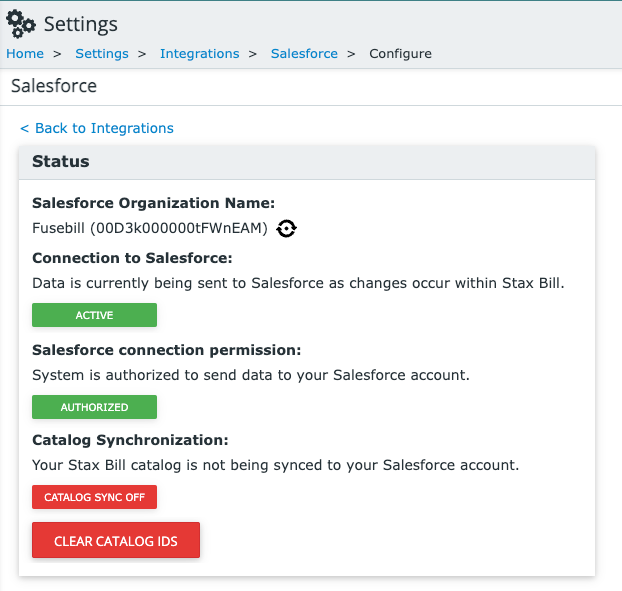Image resolution: width=622 pixels, height=591 pixels.
Task: Select the Status panel header
Action: (x=307, y=162)
